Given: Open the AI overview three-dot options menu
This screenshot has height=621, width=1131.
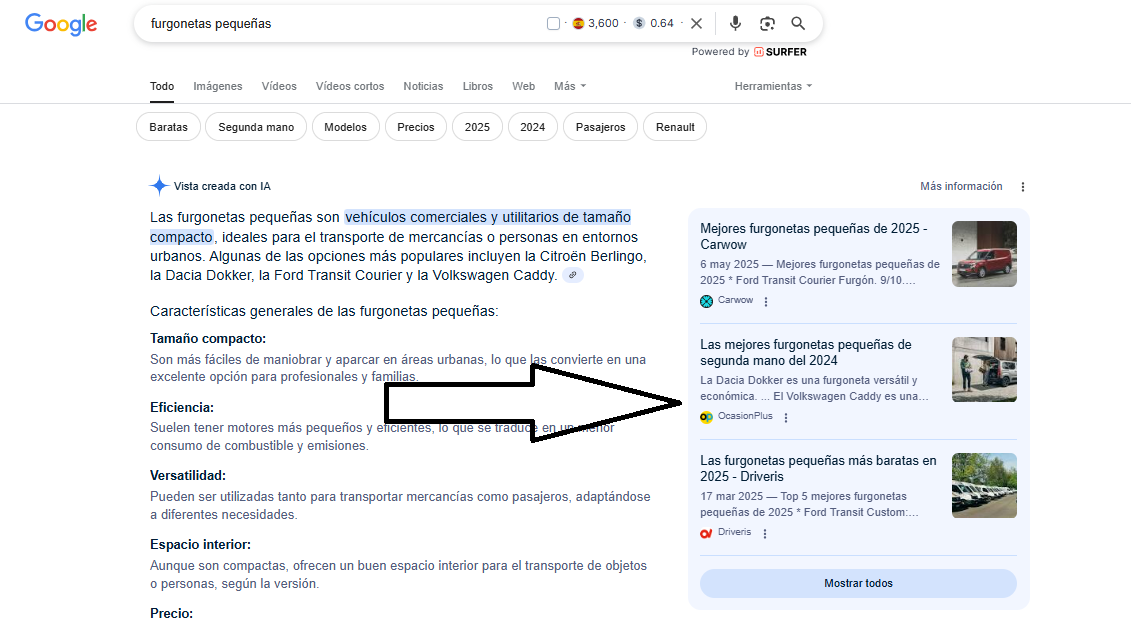Looking at the screenshot, I should tap(1023, 187).
